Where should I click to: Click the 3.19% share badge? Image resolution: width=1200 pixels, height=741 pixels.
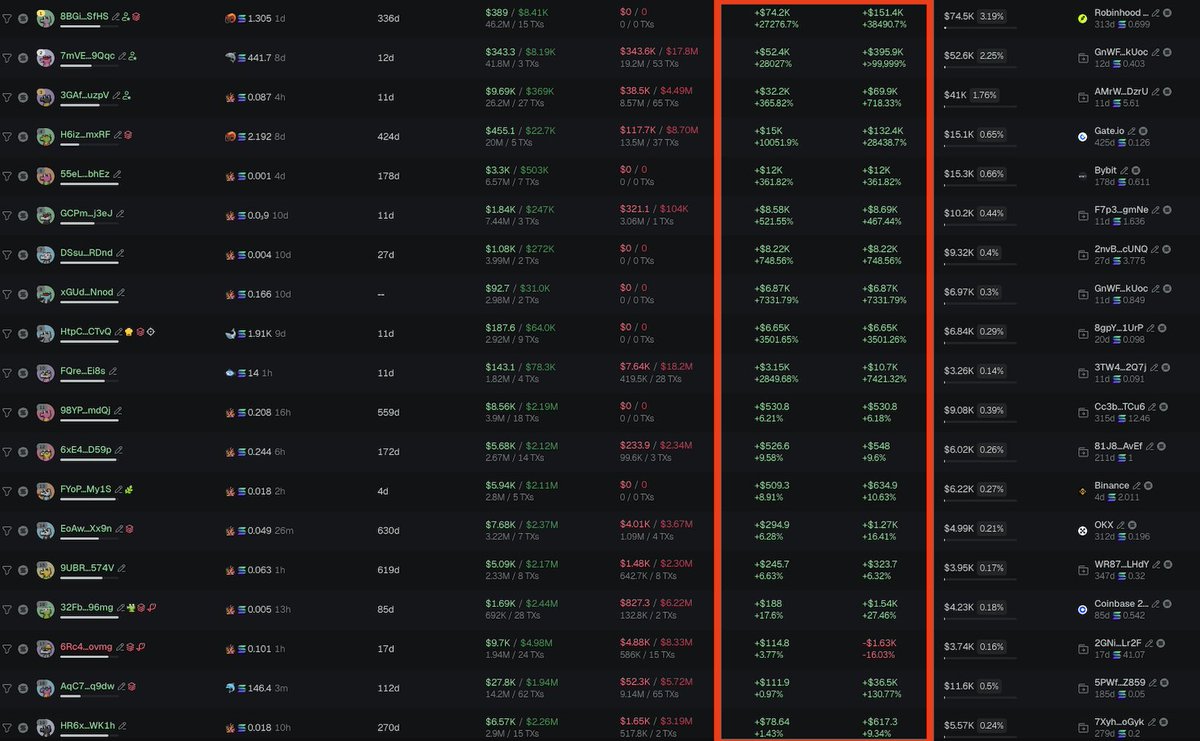tap(993, 16)
